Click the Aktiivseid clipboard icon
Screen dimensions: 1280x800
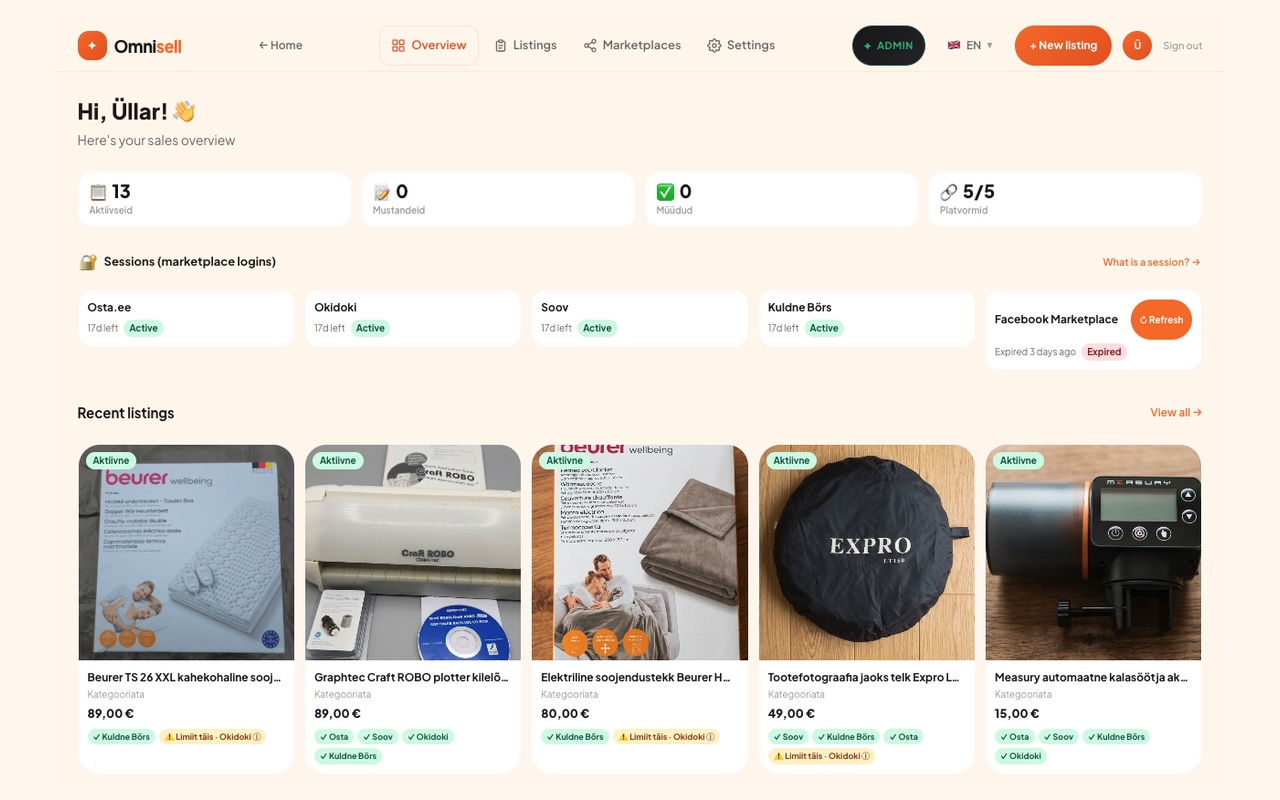click(x=98, y=192)
